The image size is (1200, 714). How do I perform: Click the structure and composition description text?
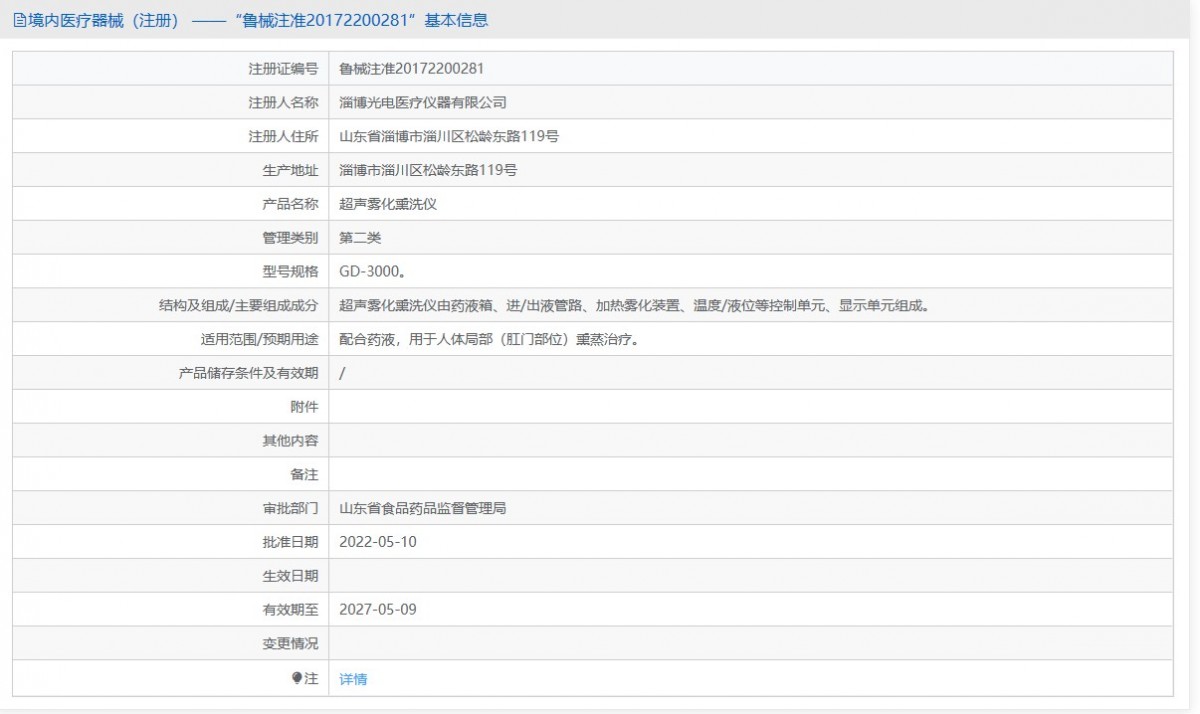pos(634,306)
